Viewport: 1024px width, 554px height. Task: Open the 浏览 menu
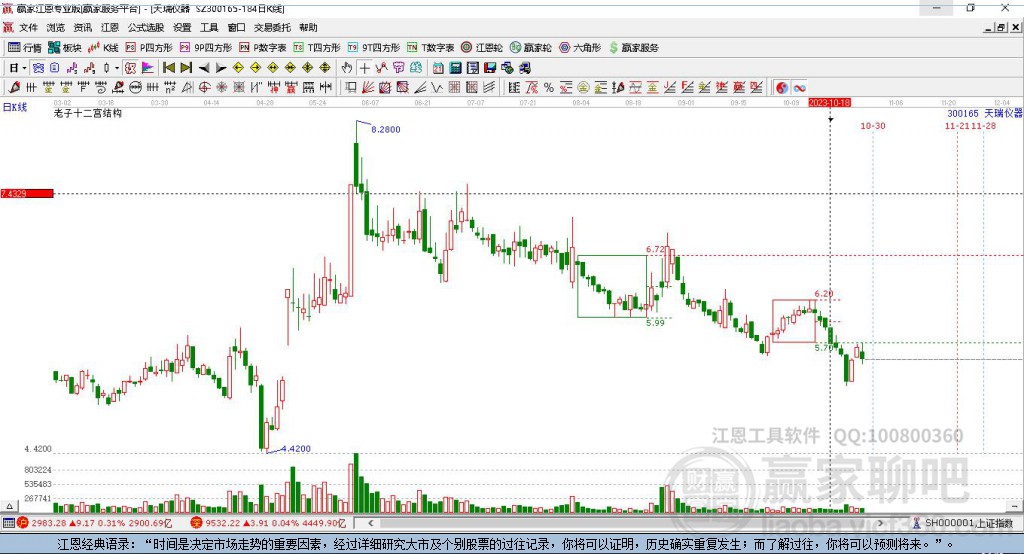56,27
